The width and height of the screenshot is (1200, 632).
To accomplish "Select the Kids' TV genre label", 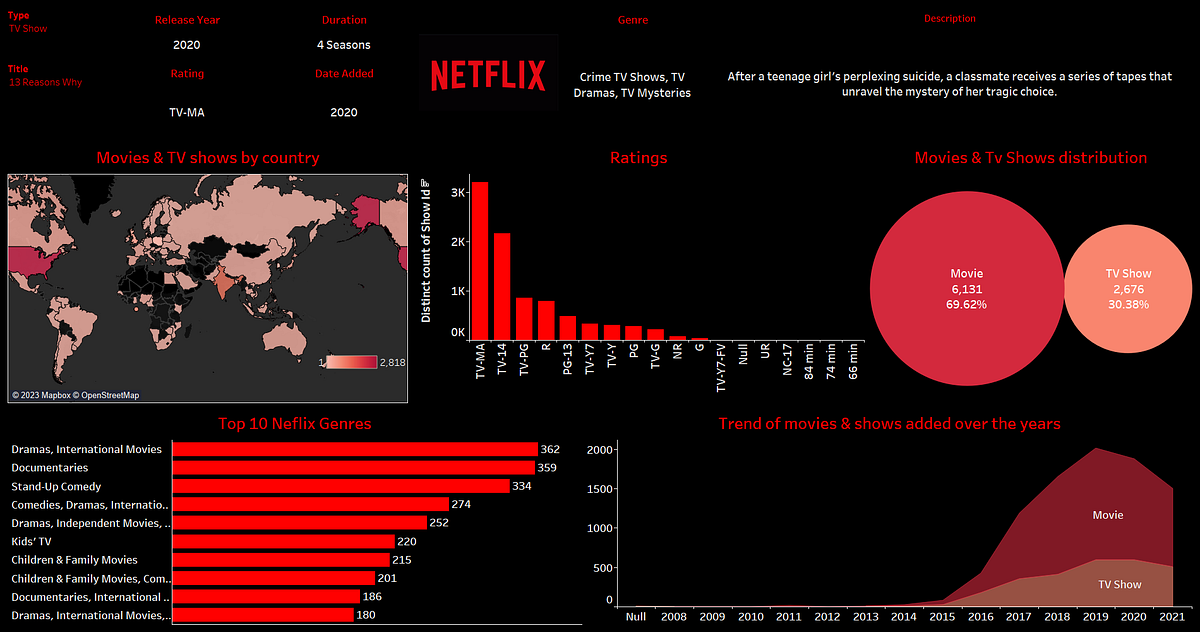I will coord(31,541).
